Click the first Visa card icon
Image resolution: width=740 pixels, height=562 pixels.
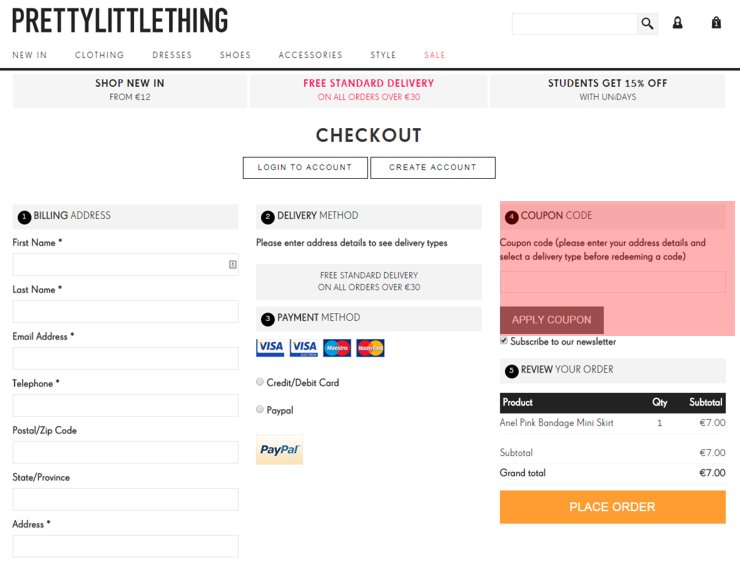click(270, 348)
